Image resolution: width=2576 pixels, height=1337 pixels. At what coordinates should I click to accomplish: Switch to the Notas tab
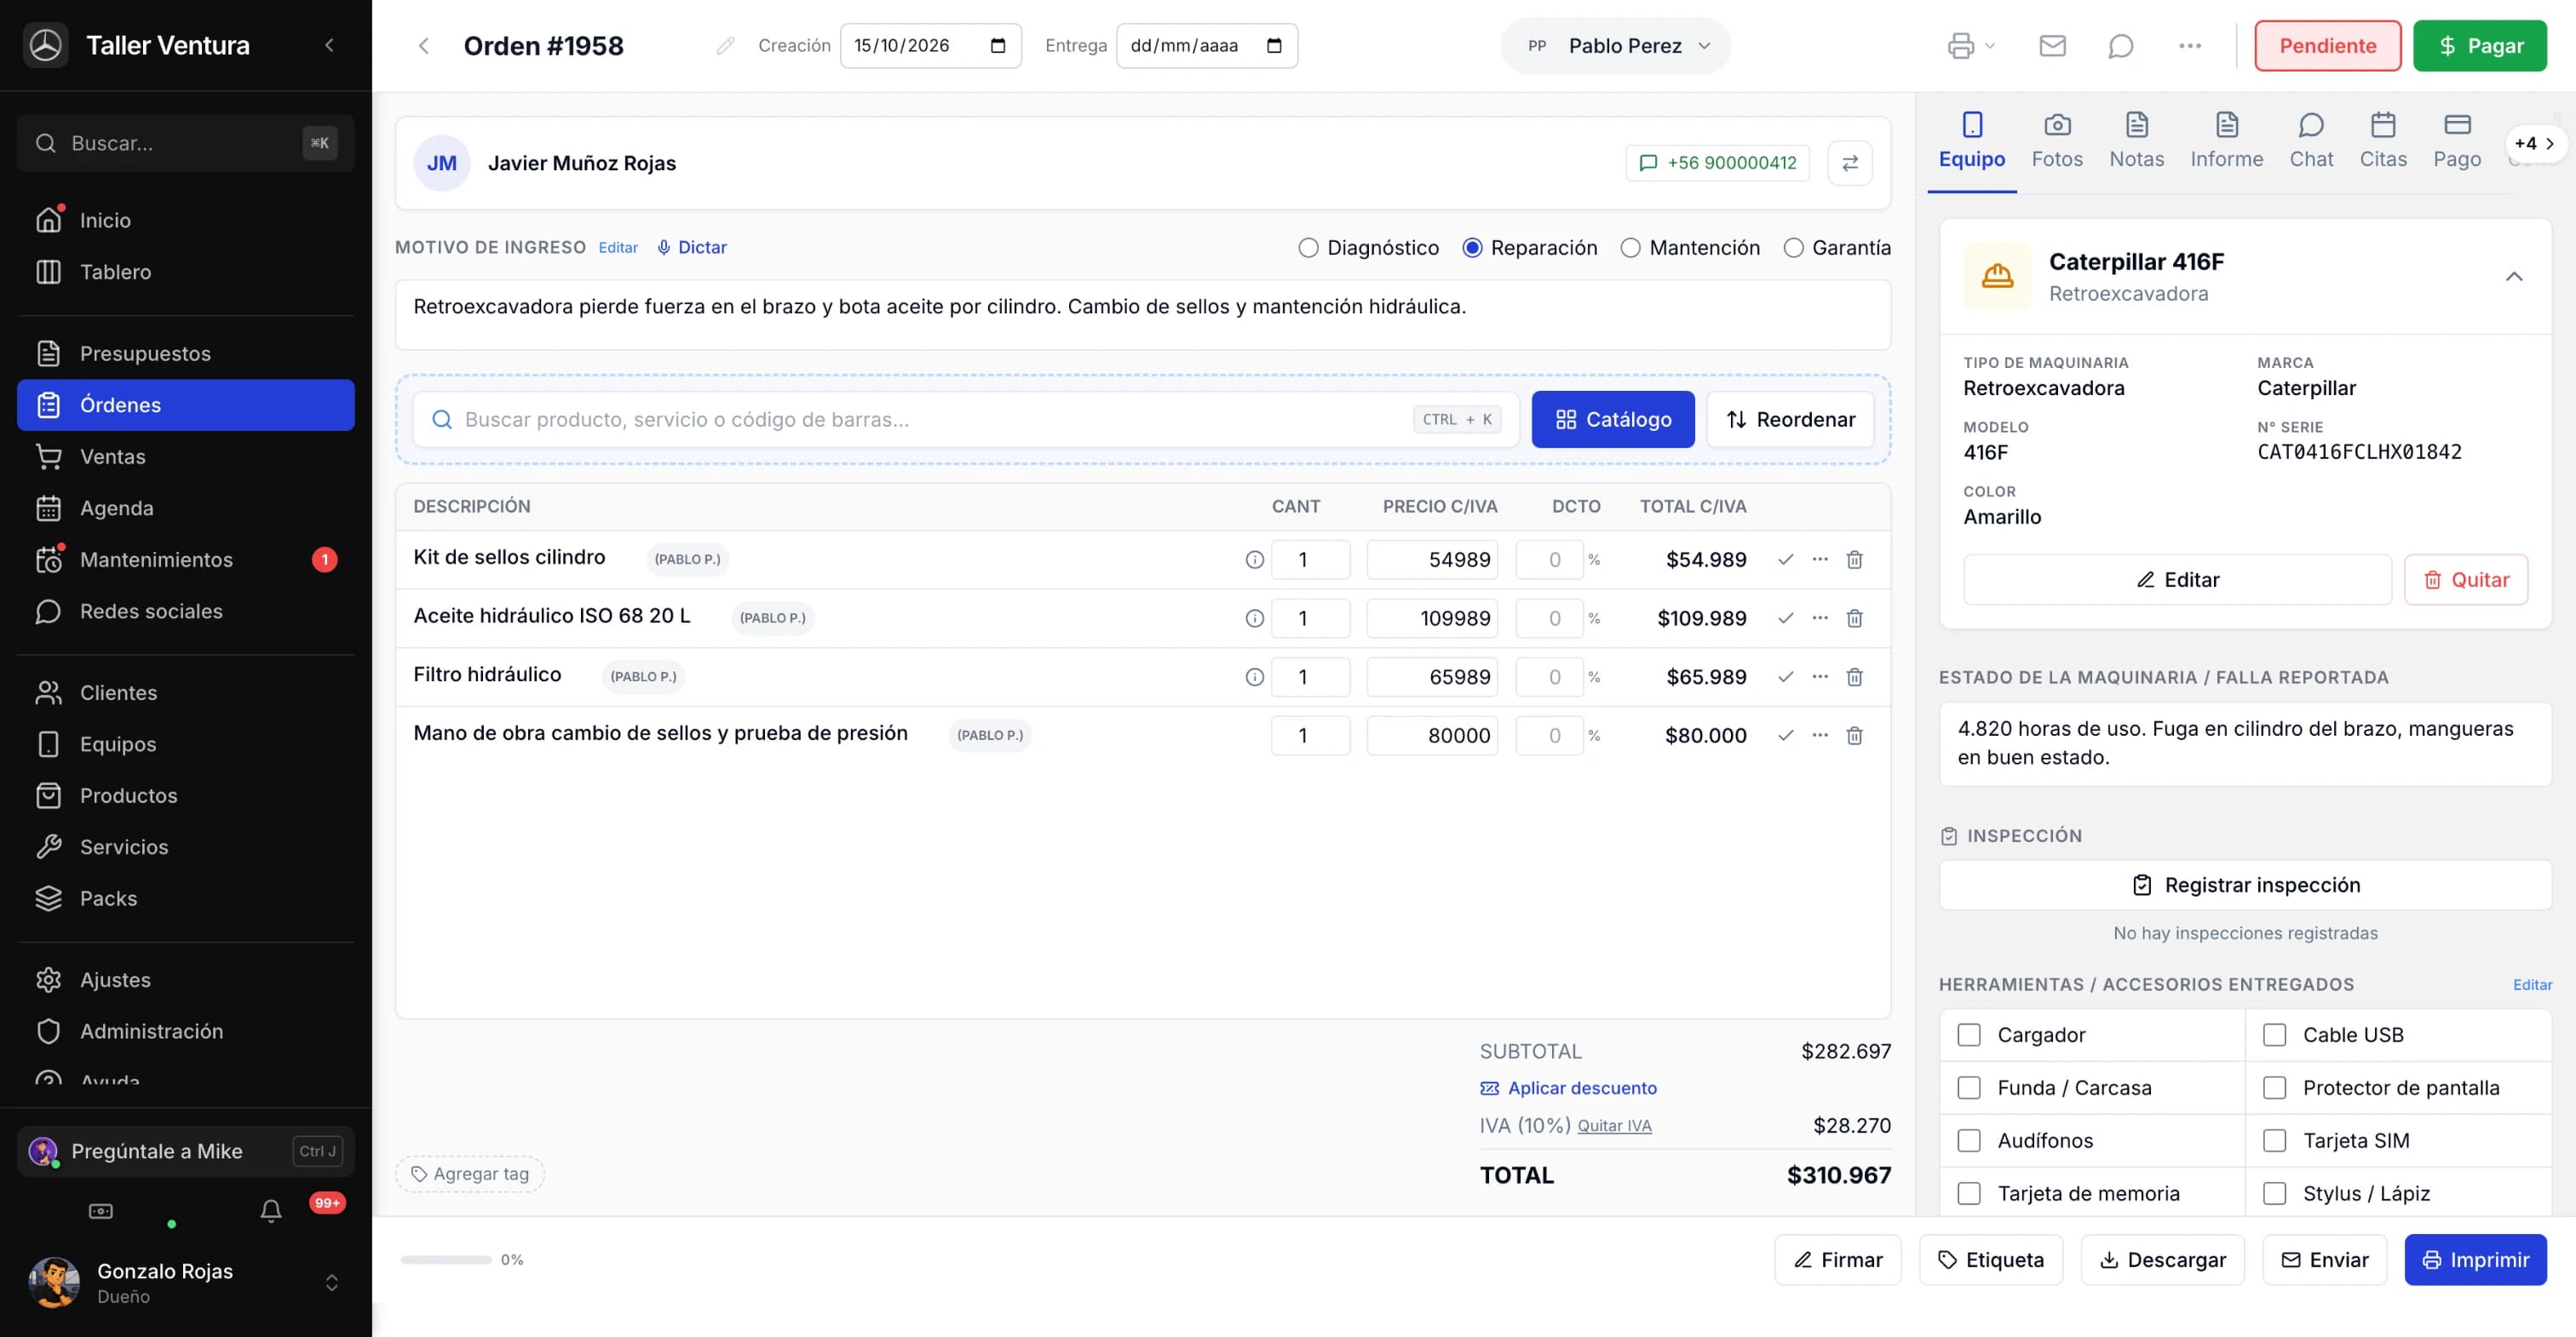(x=2136, y=141)
